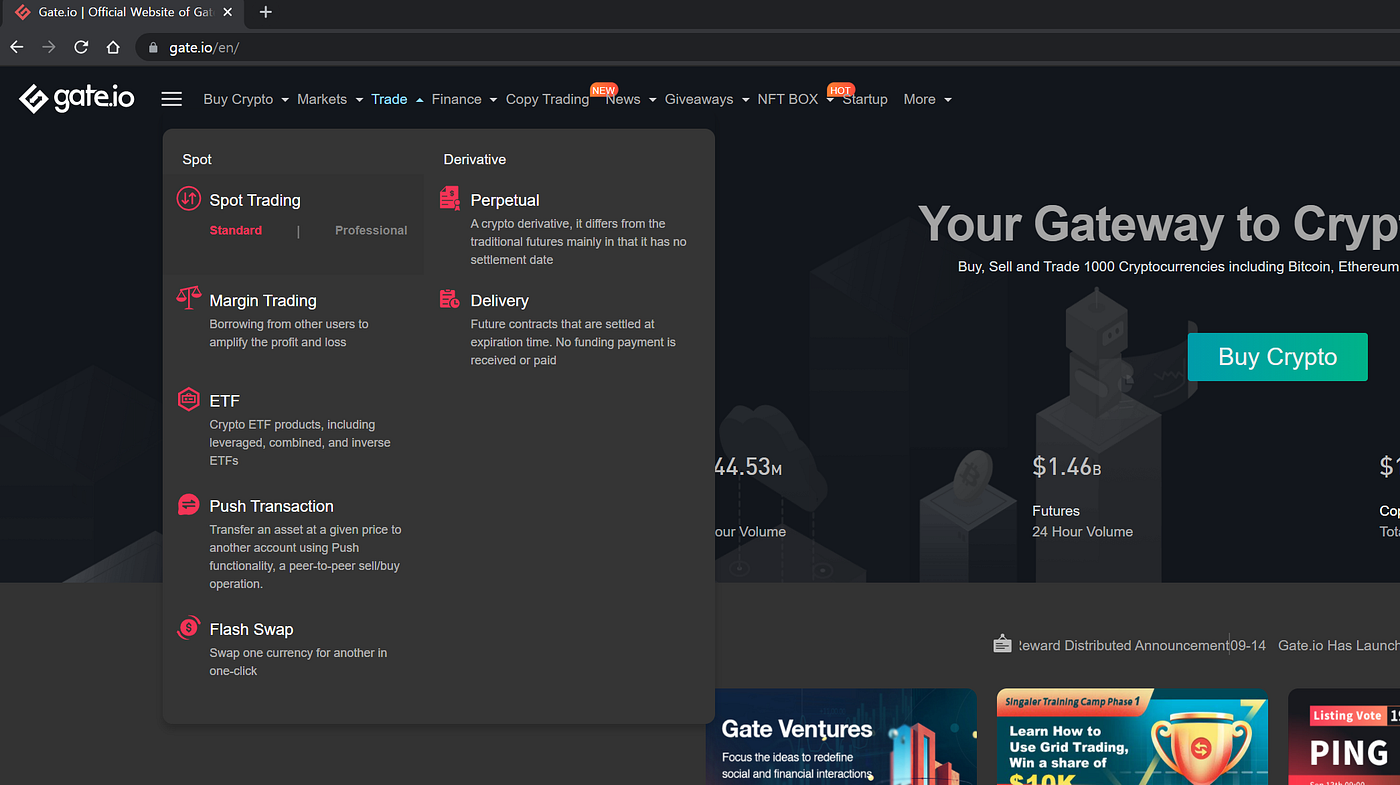1400x785 pixels.
Task: Click the Reward Distributed Announcement ticker
Action: click(1123, 645)
